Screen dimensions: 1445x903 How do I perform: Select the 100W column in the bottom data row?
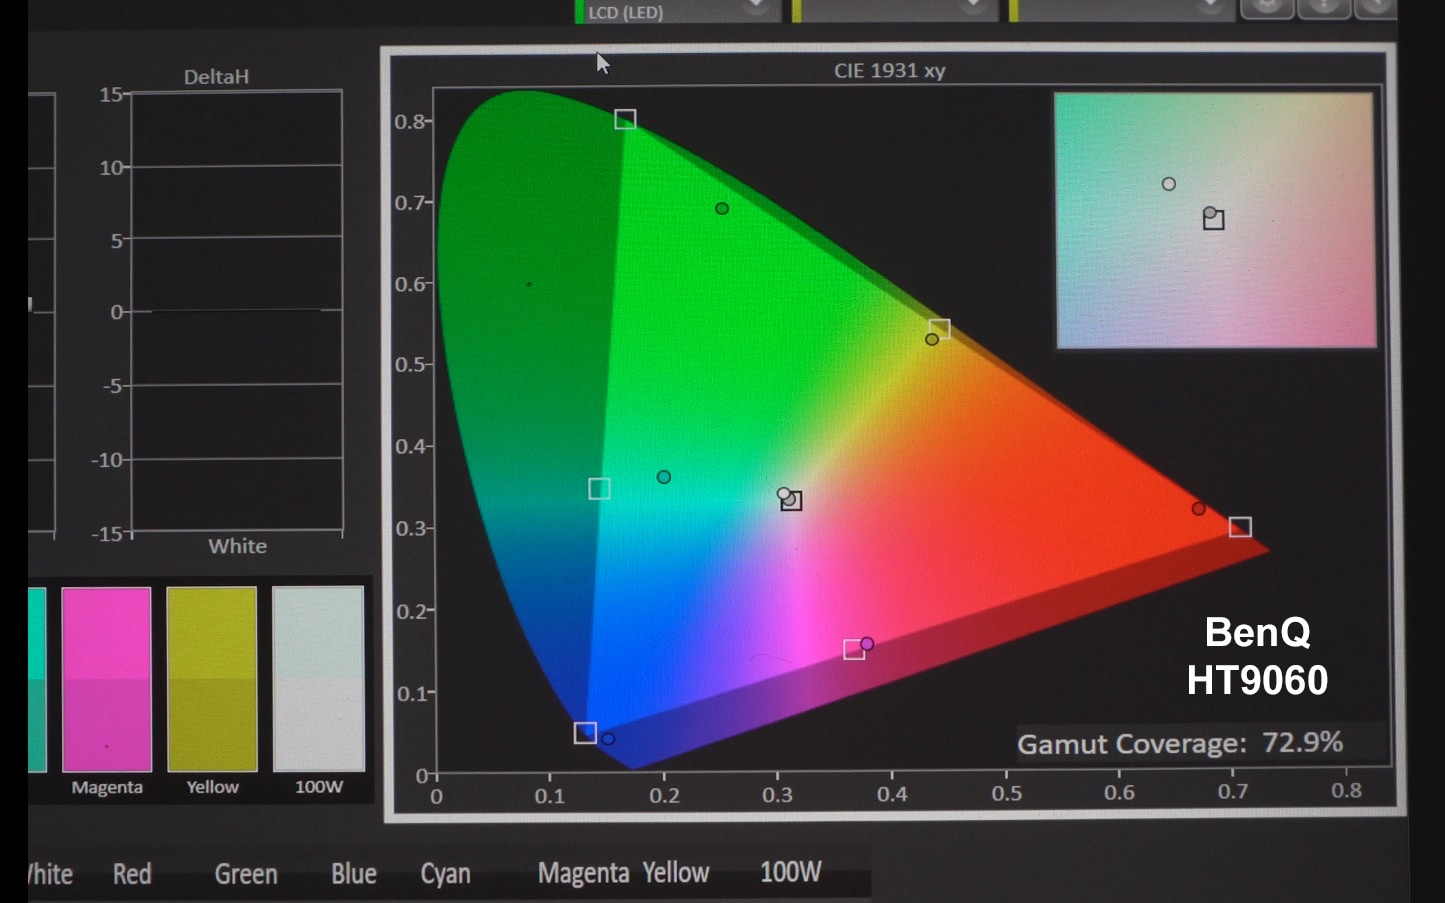[x=791, y=872]
